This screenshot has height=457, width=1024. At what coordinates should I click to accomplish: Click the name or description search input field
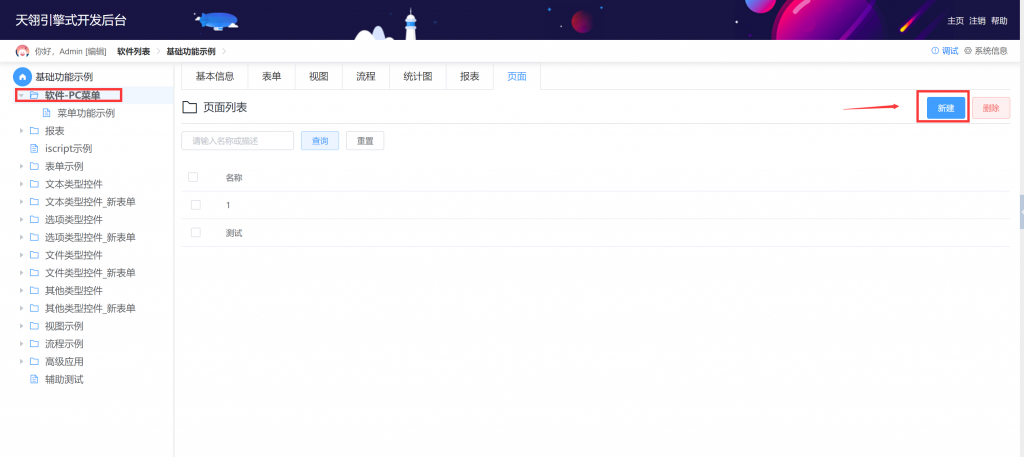(237, 141)
